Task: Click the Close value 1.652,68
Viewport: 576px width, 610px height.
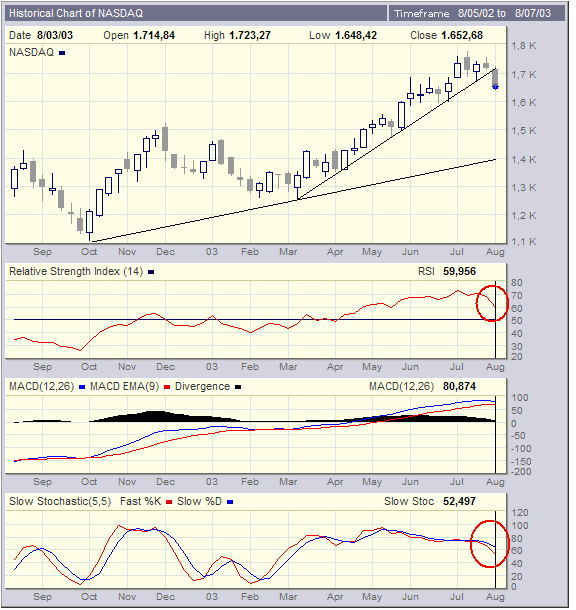Action: 462,35
